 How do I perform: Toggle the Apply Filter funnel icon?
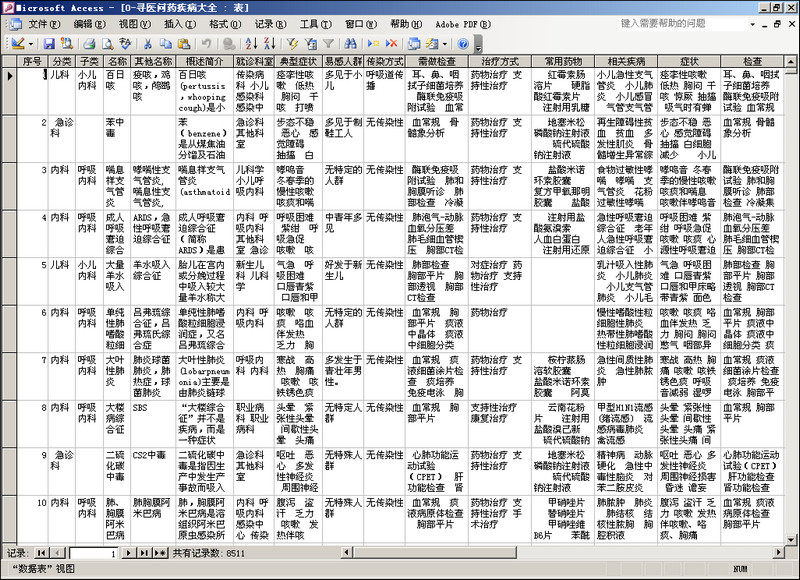coord(328,44)
